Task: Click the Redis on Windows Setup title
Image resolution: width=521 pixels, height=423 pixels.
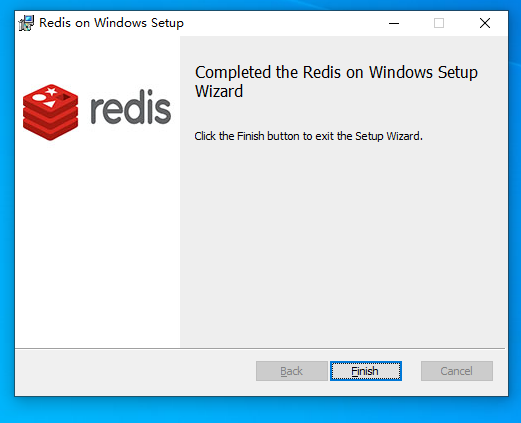Action: 111,23
